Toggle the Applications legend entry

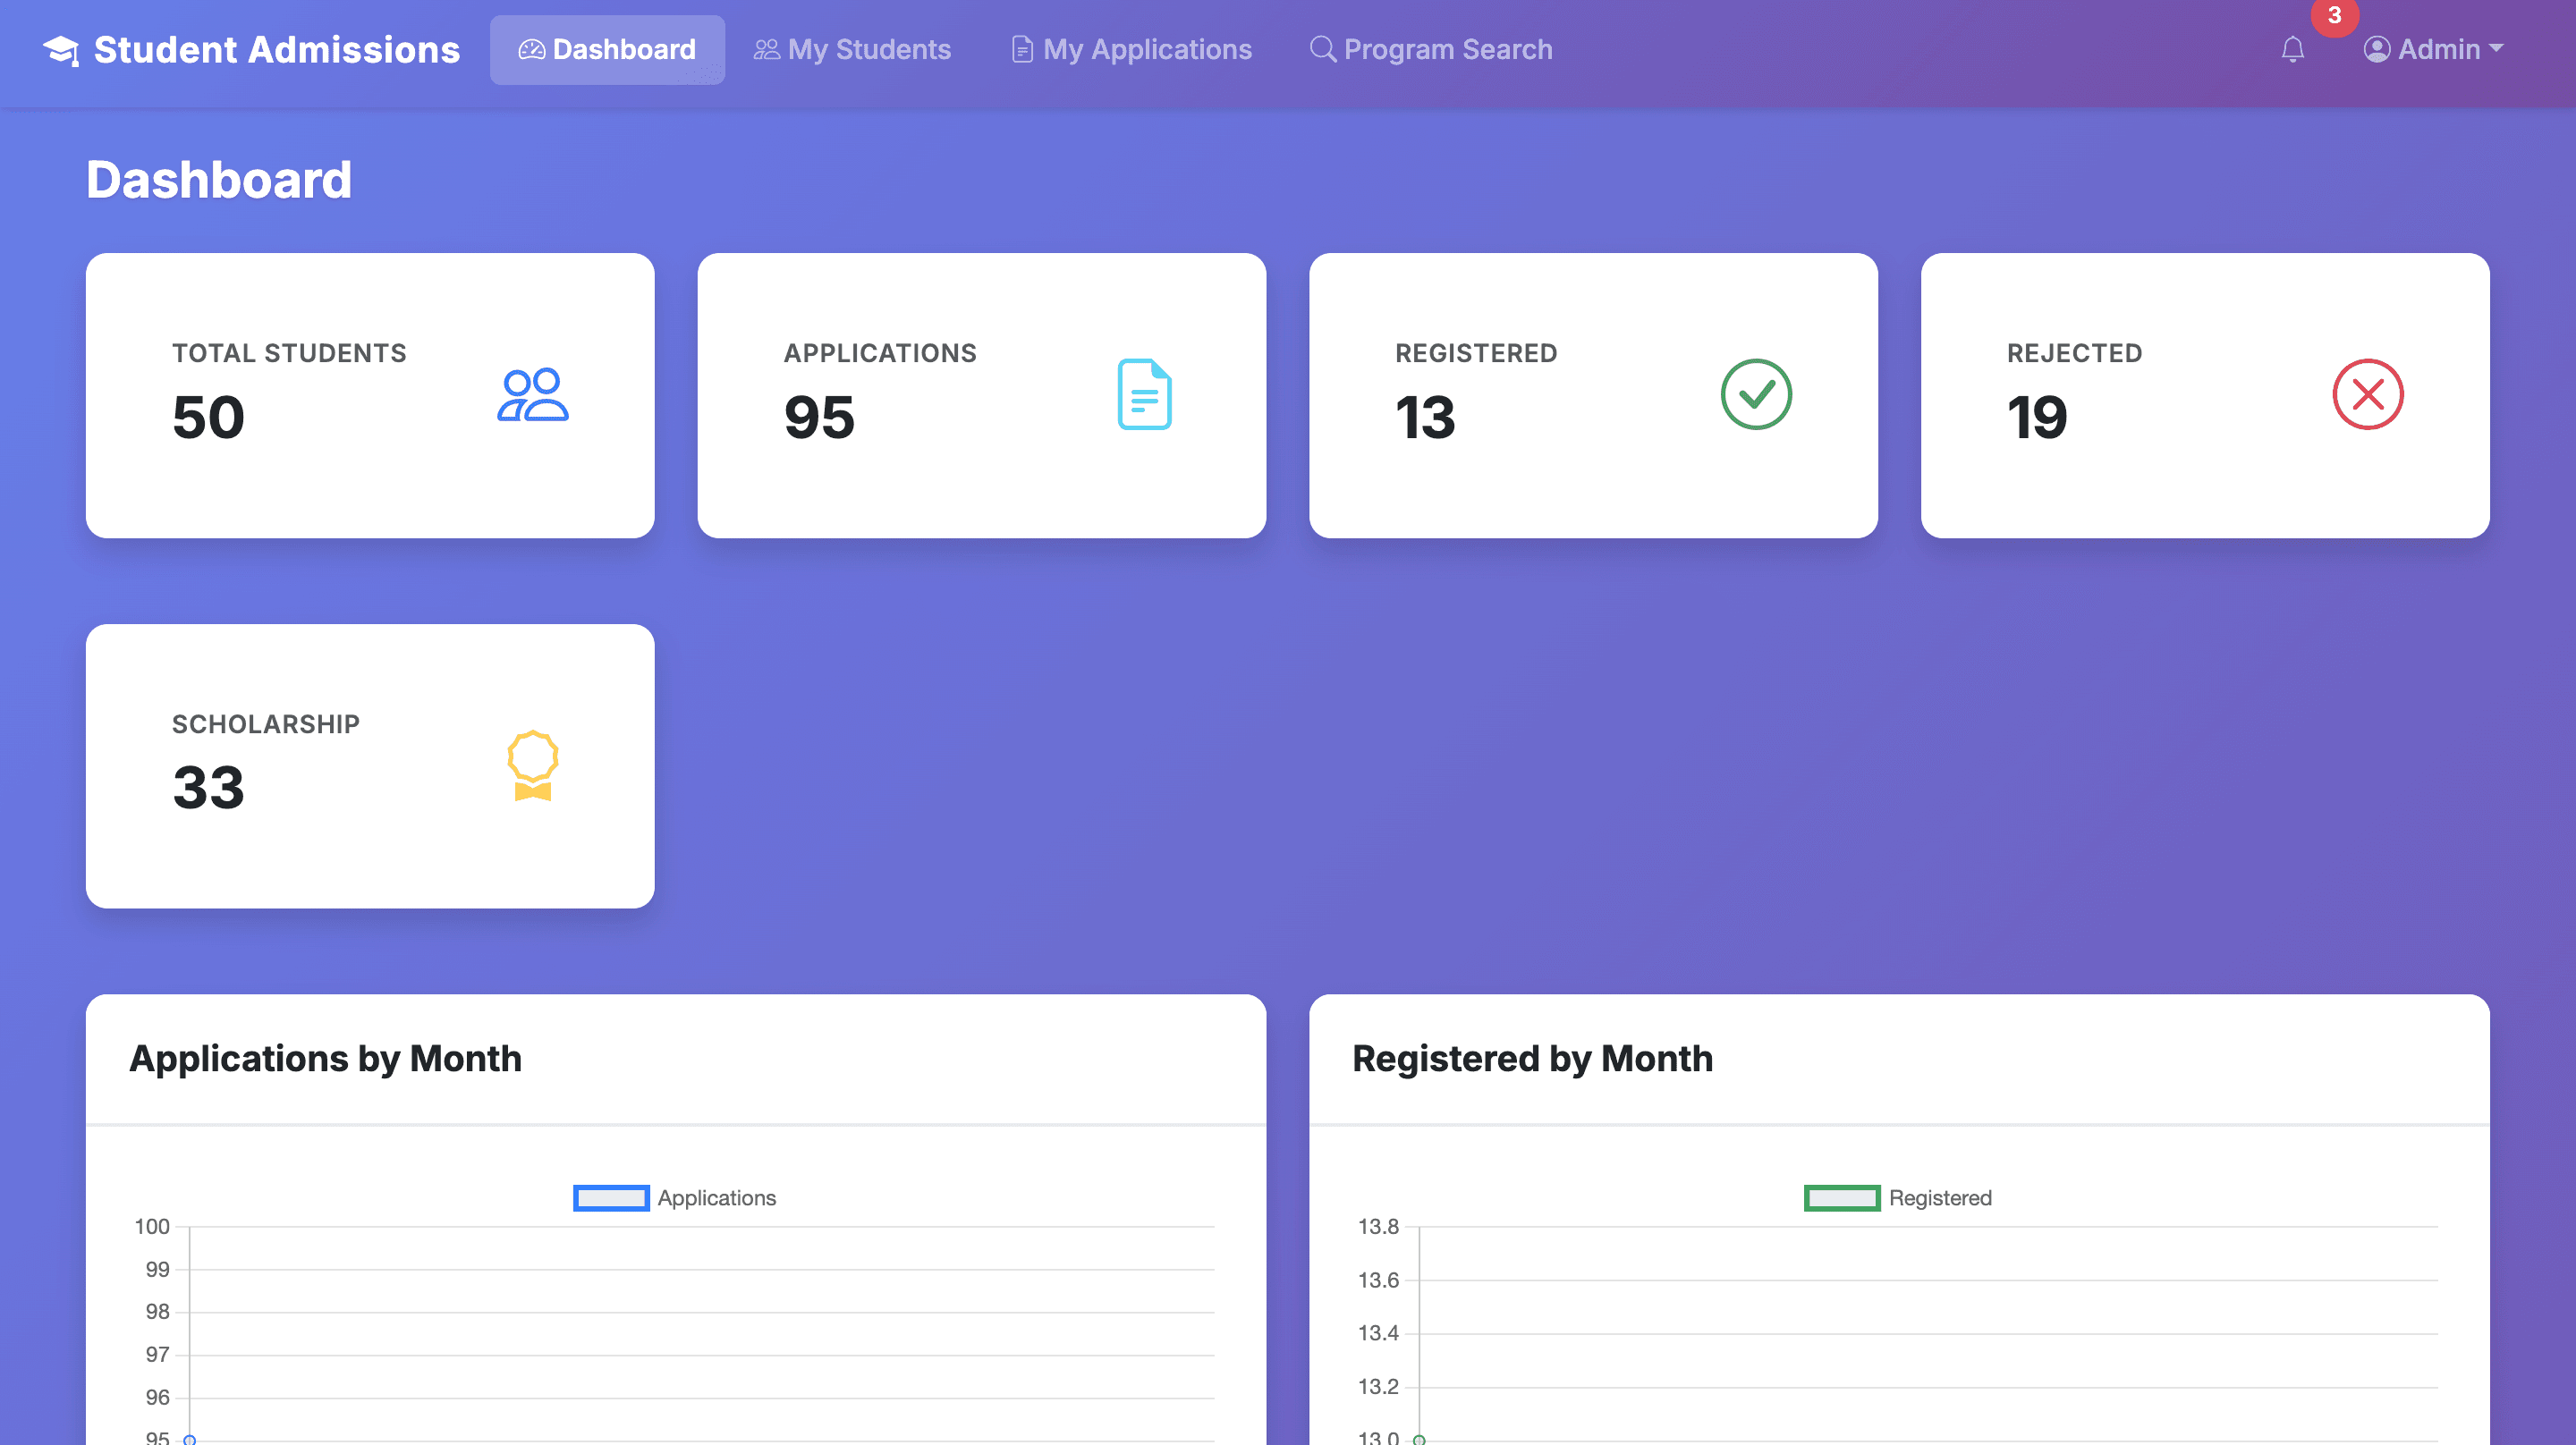coord(673,1197)
